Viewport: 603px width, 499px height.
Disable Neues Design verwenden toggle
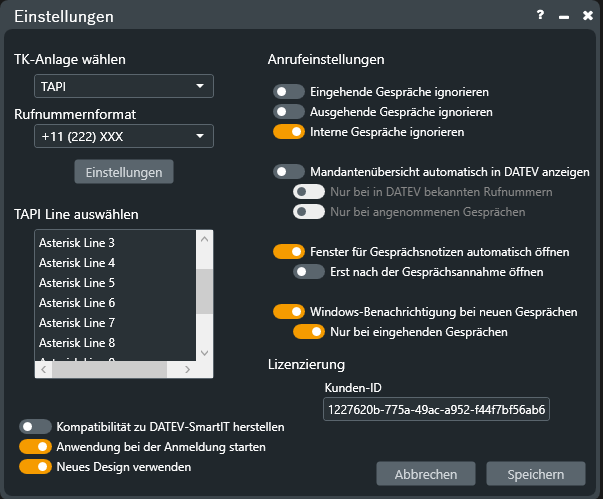[x=35, y=466]
